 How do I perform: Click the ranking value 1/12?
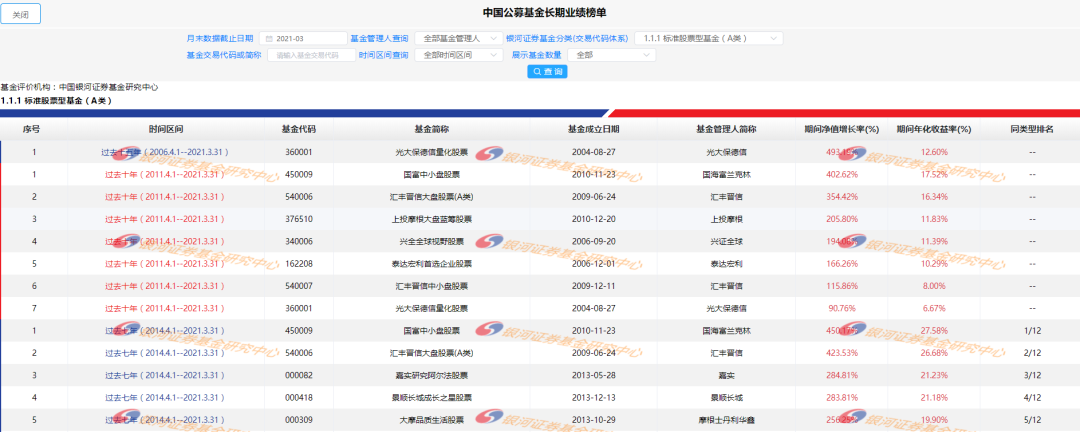1032,331
